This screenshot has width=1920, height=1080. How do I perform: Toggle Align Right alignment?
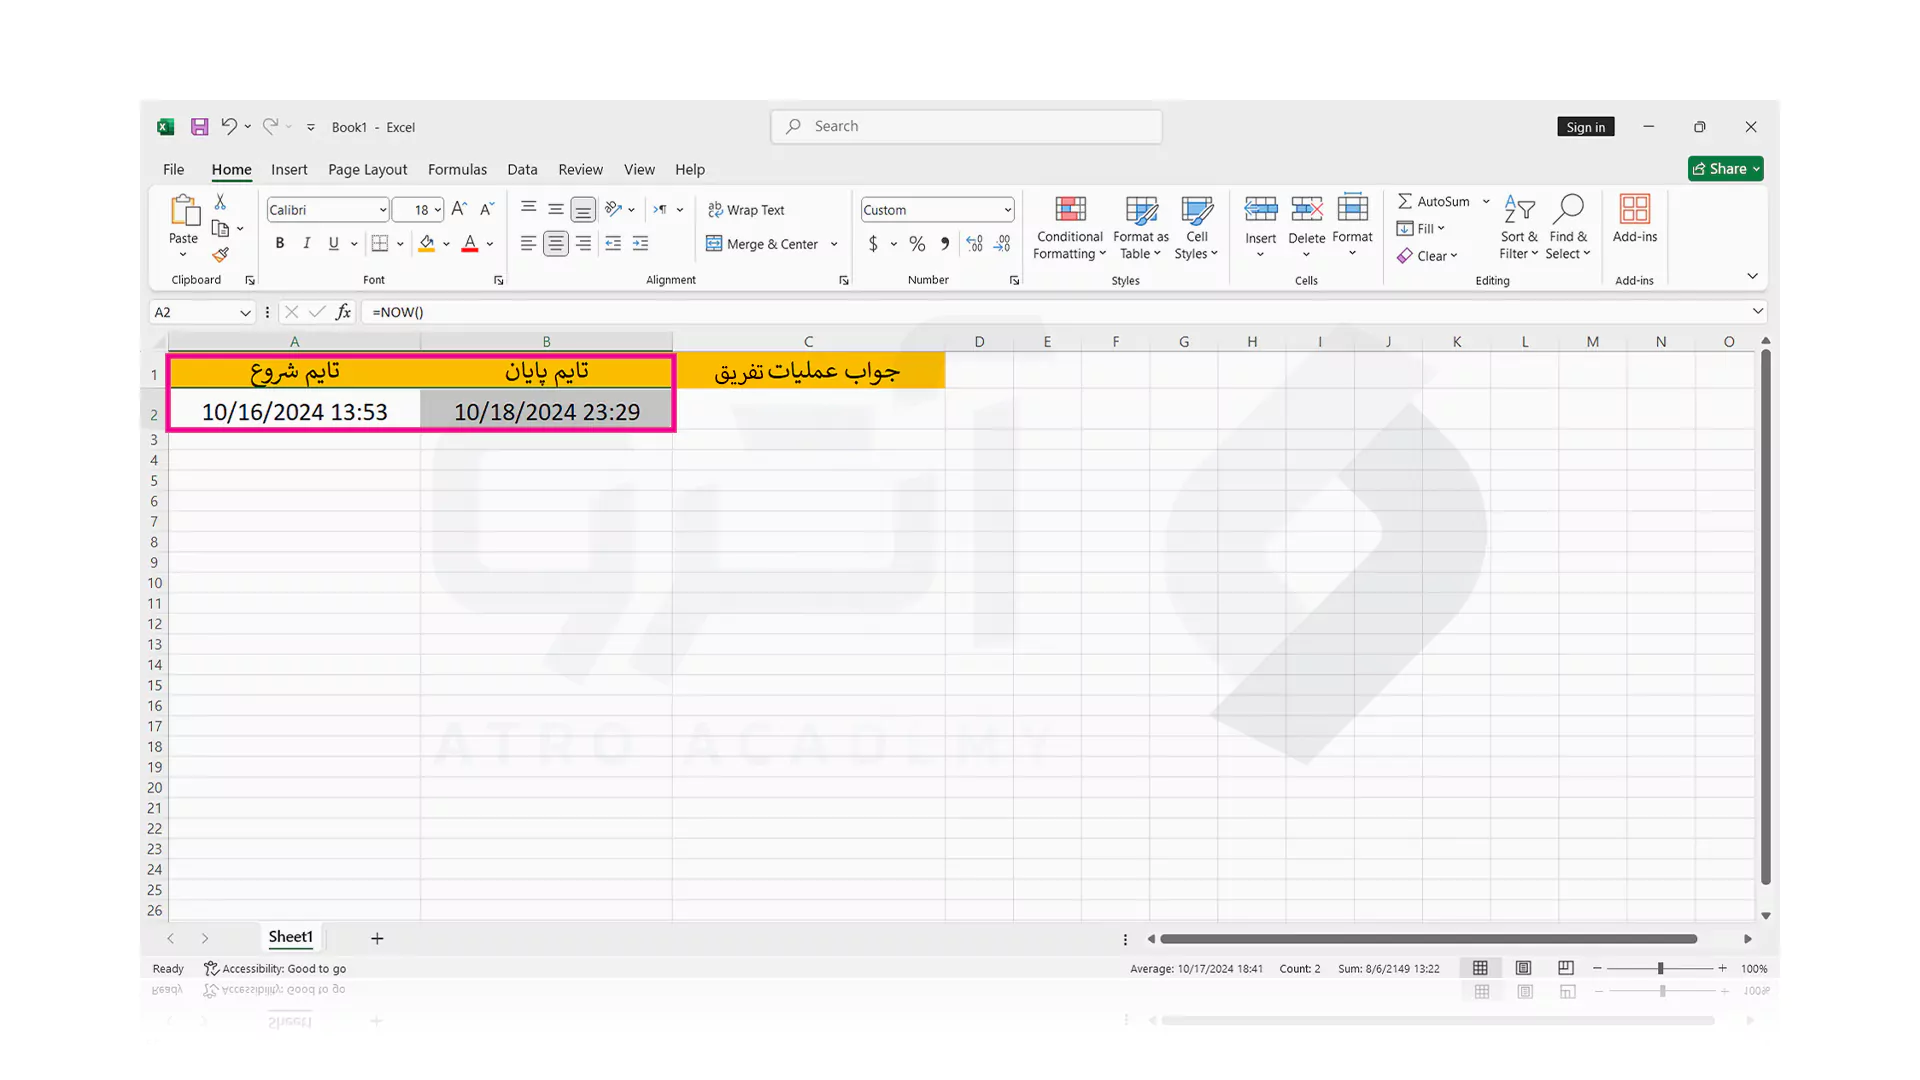583,243
